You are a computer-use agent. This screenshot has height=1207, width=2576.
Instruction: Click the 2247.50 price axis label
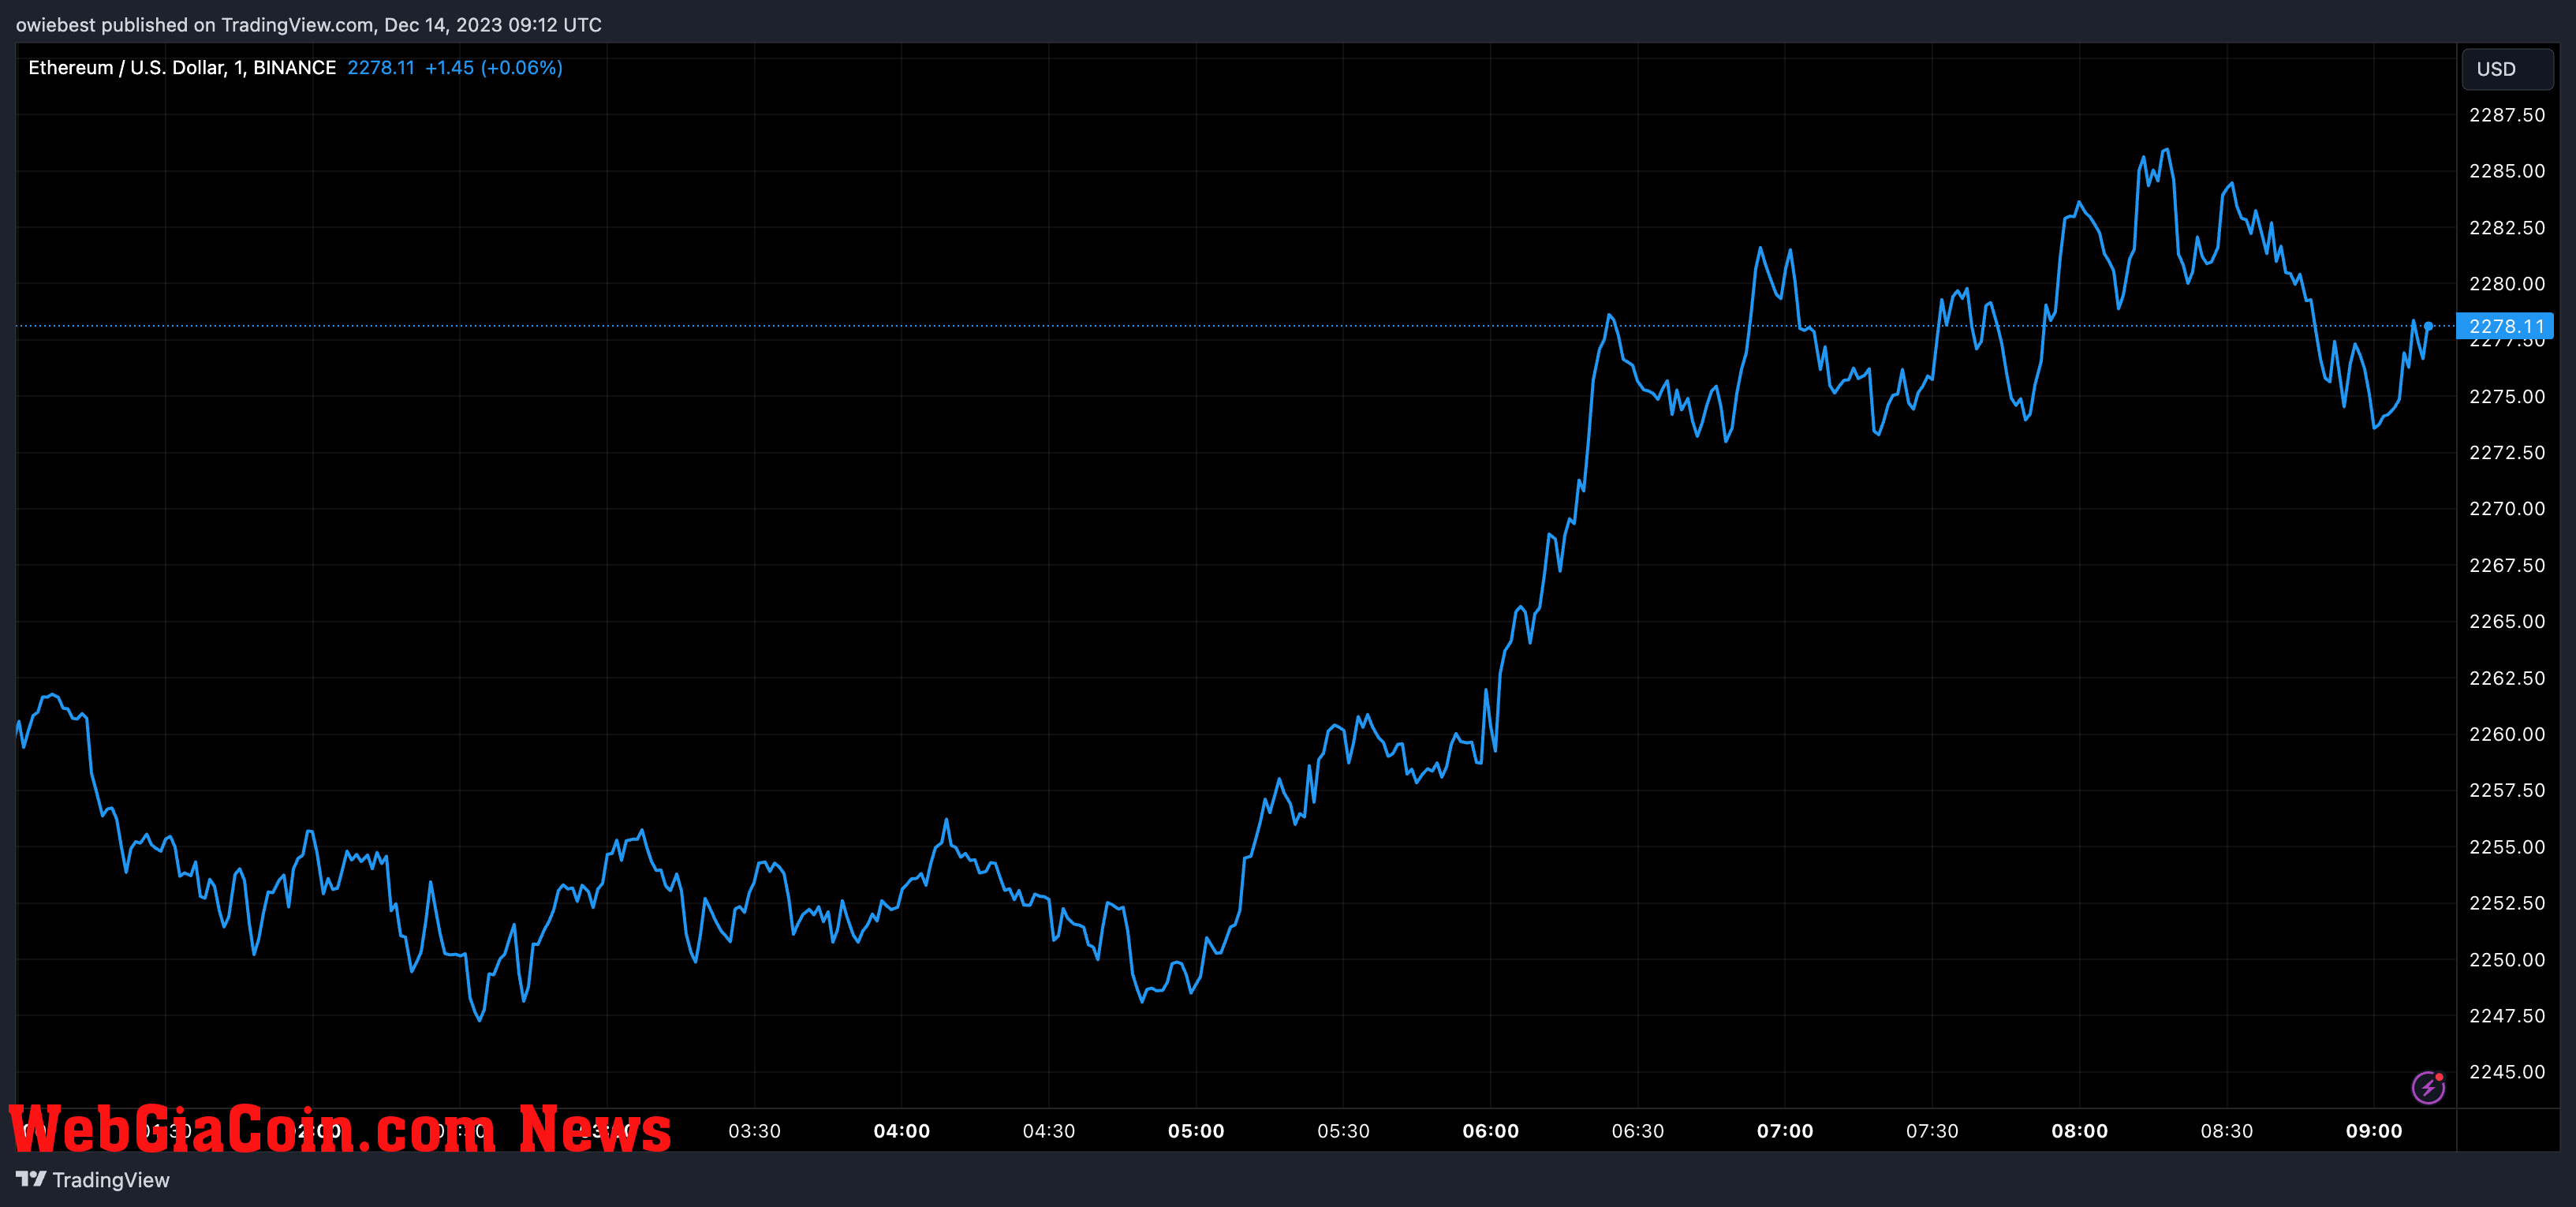(2507, 1016)
